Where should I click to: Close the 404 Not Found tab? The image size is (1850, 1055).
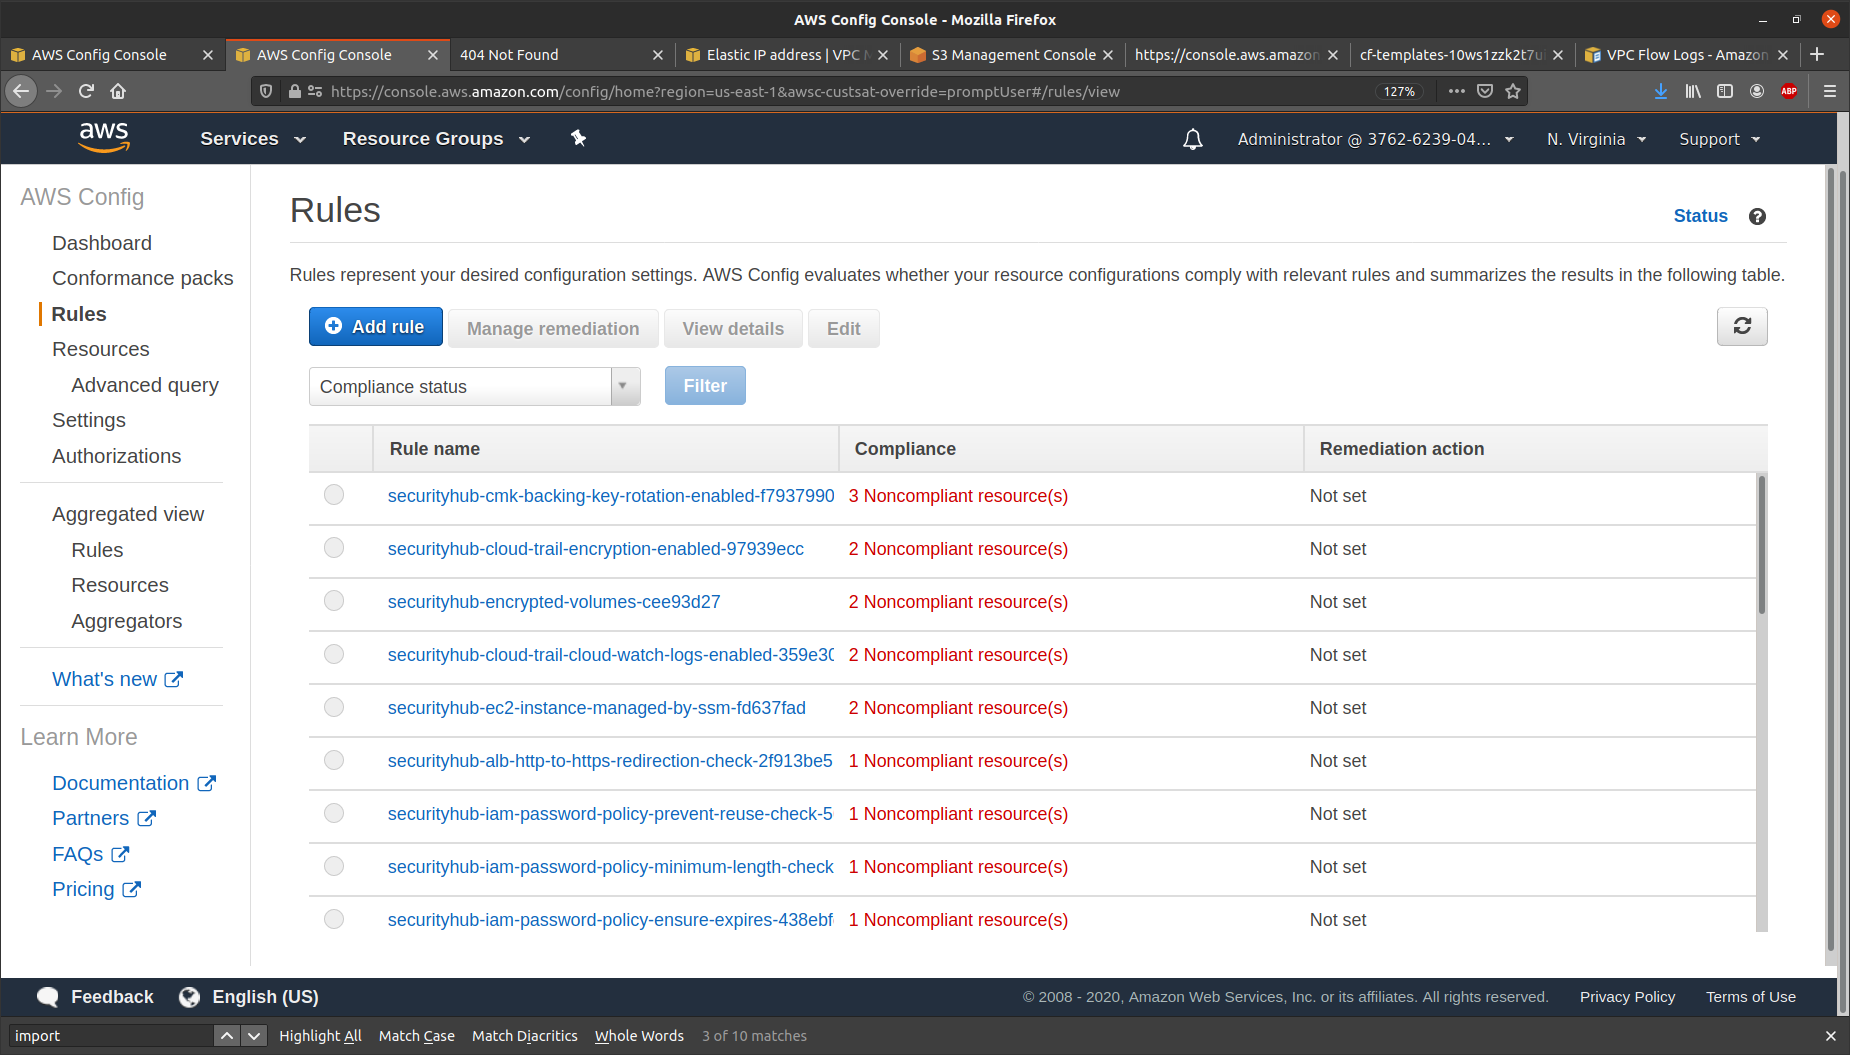(657, 55)
